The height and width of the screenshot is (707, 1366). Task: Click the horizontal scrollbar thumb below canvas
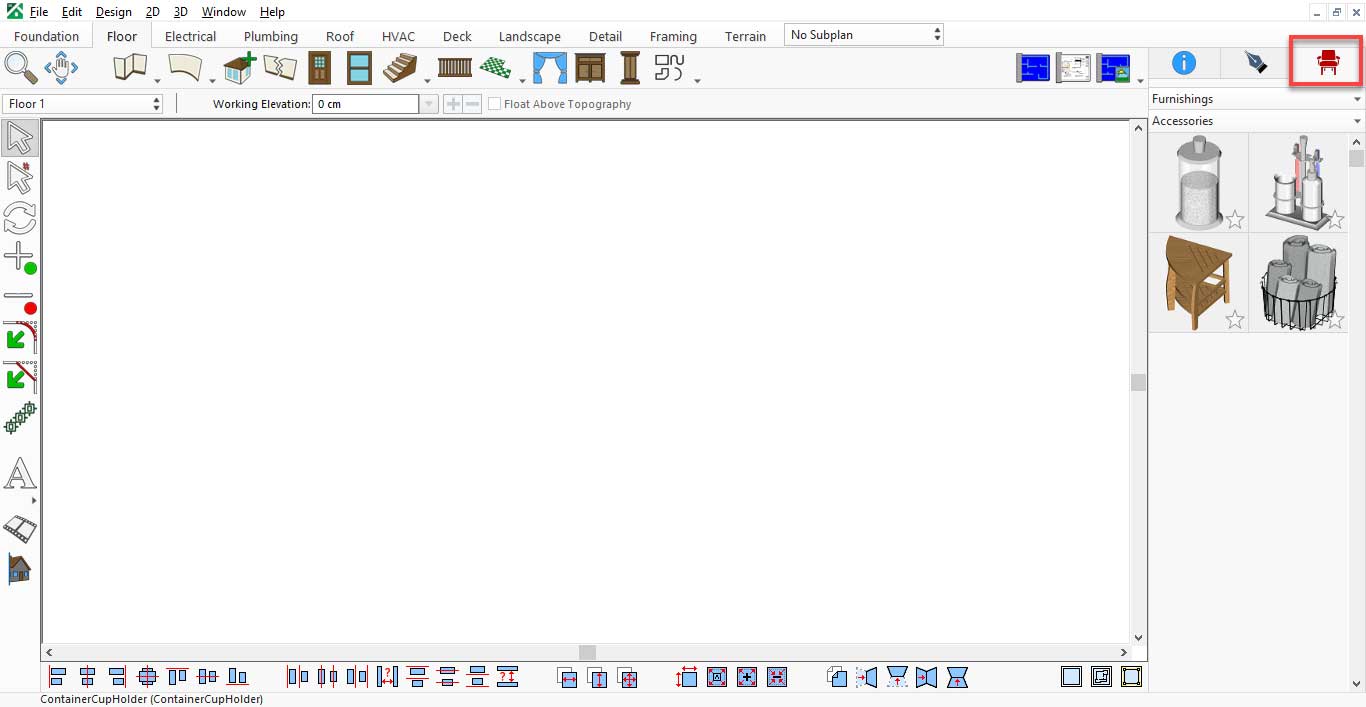tap(587, 652)
